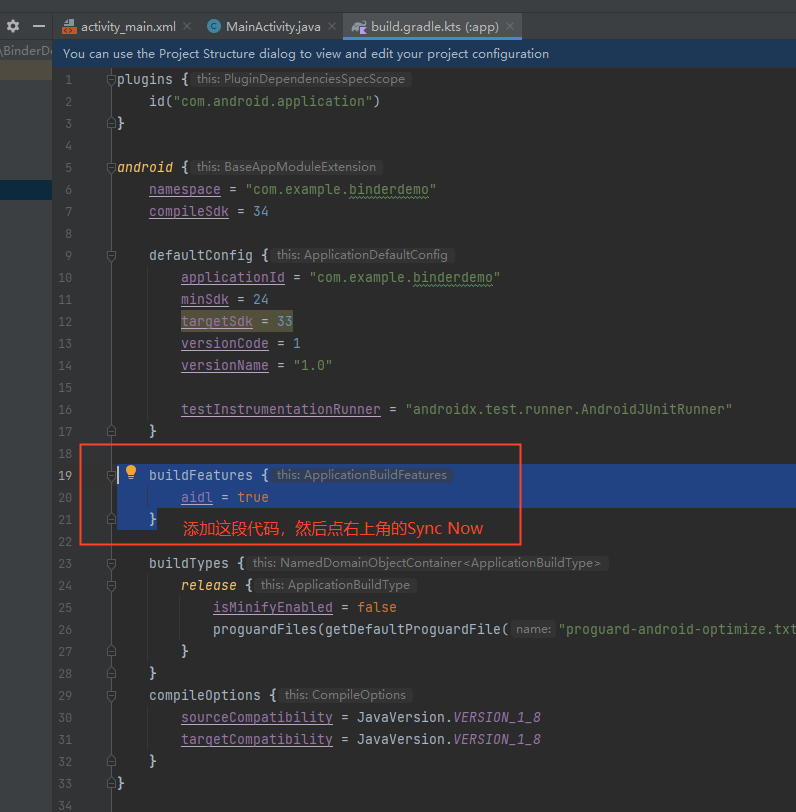Click the versionCode property
Image resolution: width=796 pixels, height=812 pixels.
coord(225,343)
